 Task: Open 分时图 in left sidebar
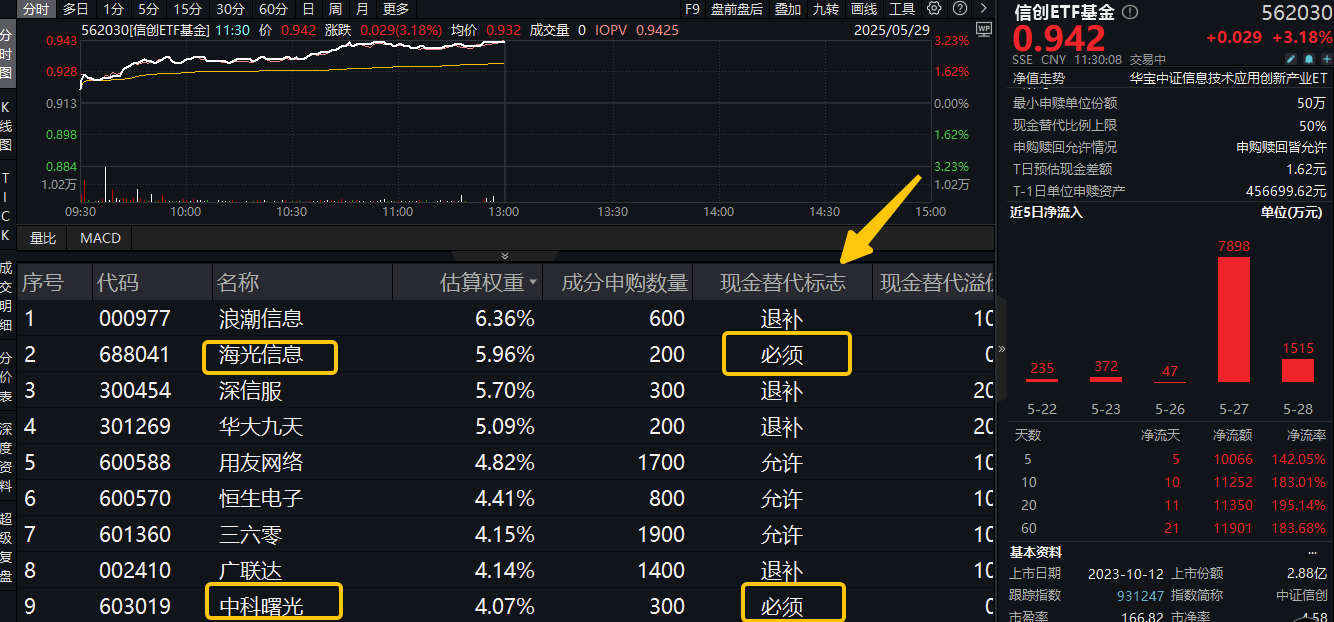click(x=6, y=54)
